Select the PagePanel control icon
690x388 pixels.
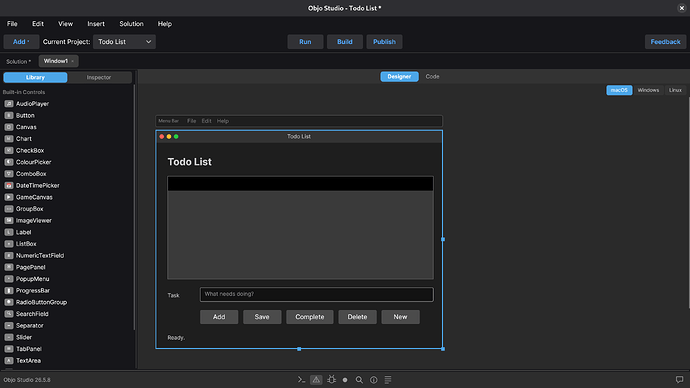[9, 267]
